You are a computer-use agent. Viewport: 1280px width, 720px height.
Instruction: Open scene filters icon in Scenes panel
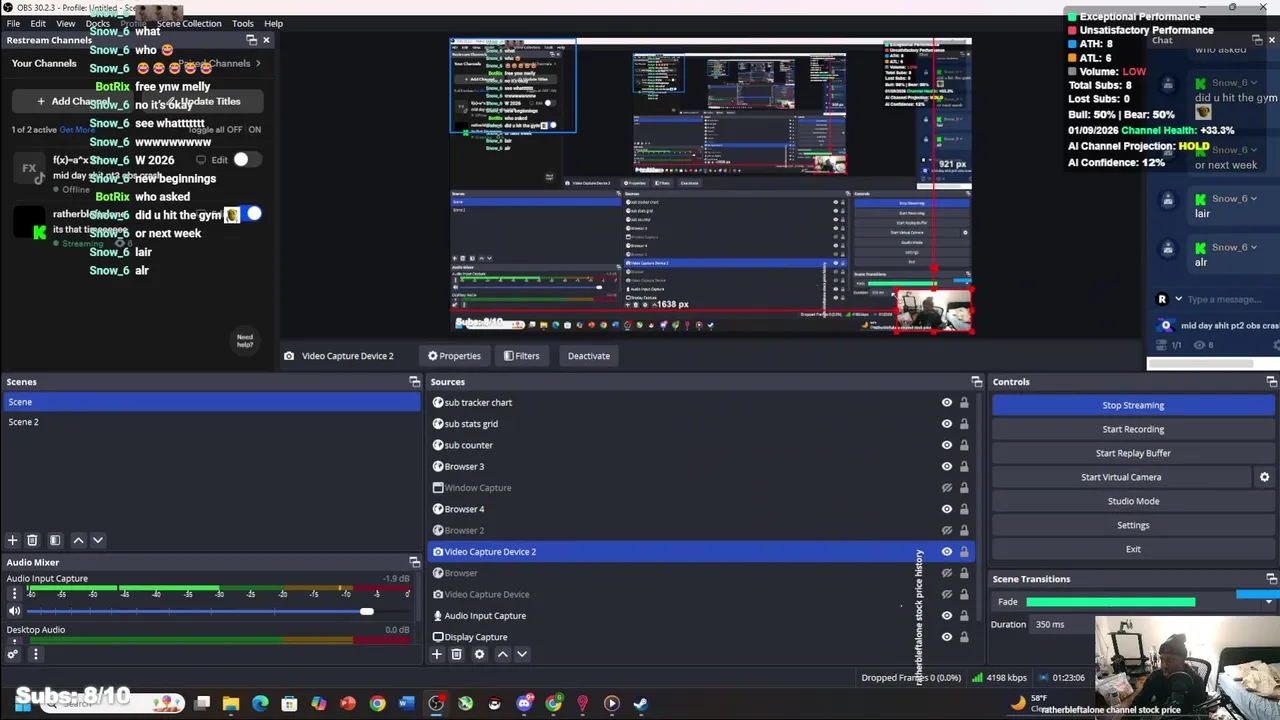(x=55, y=540)
